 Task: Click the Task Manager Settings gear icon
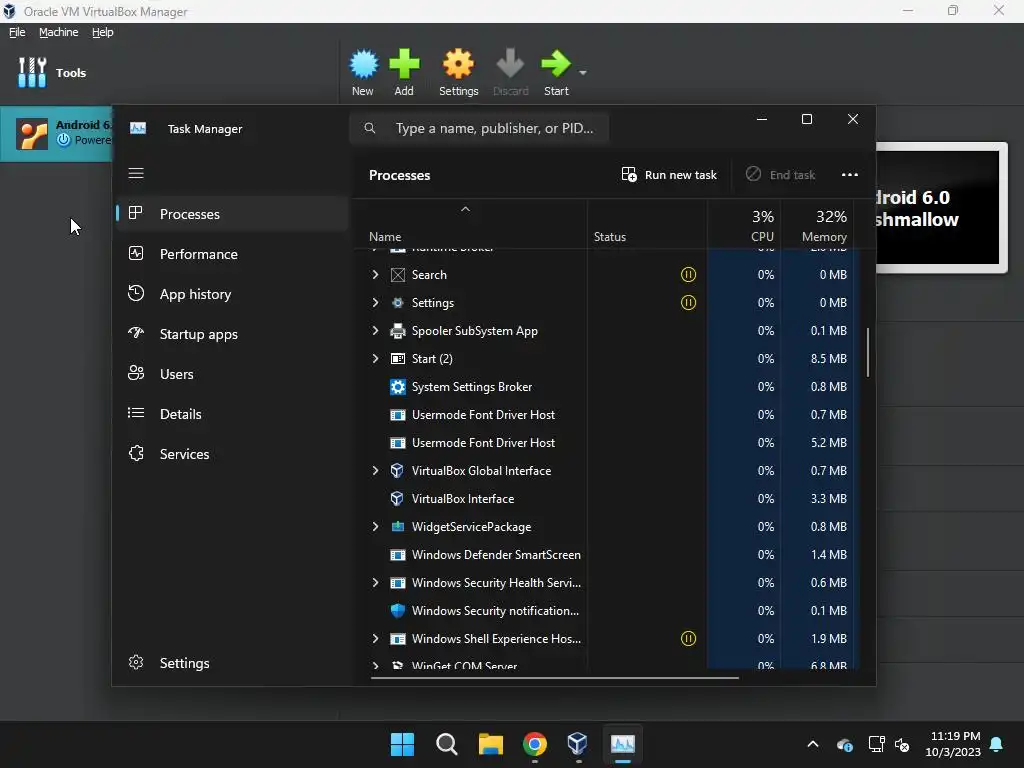point(136,662)
